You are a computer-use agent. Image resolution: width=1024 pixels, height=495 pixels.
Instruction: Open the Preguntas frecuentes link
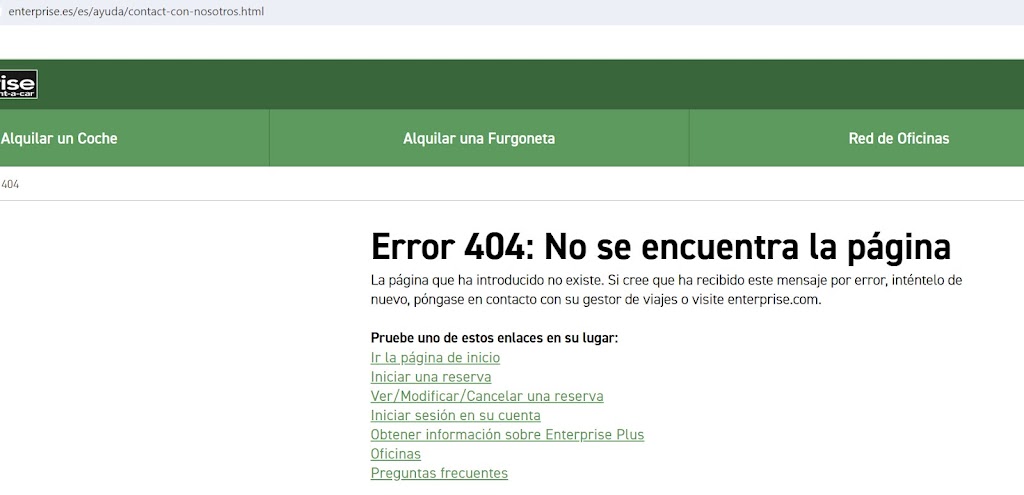click(x=439, y=473)
